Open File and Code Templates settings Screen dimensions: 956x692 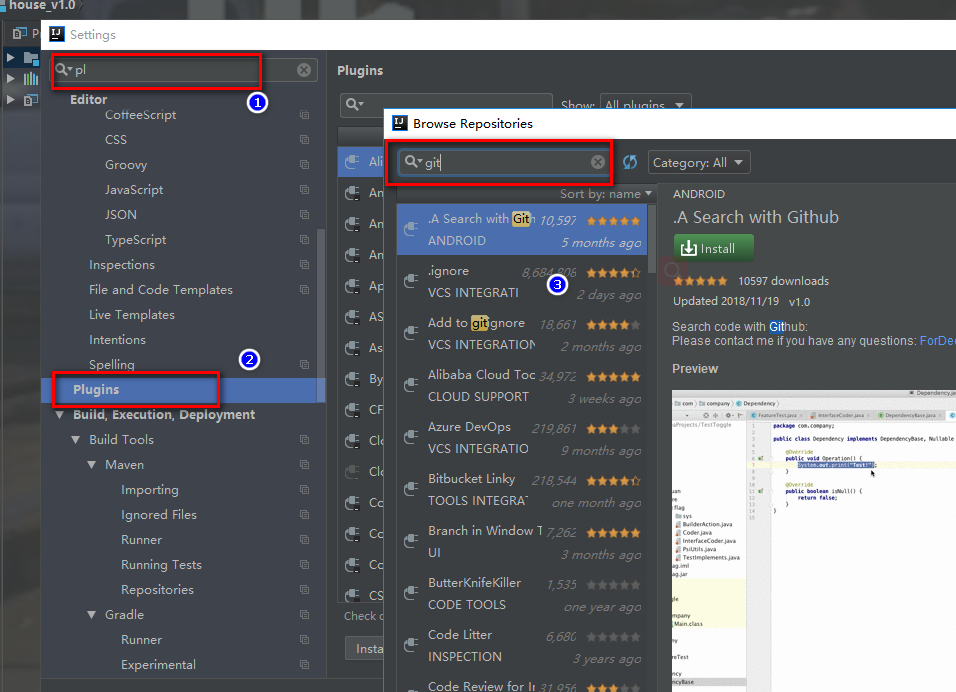161,290
